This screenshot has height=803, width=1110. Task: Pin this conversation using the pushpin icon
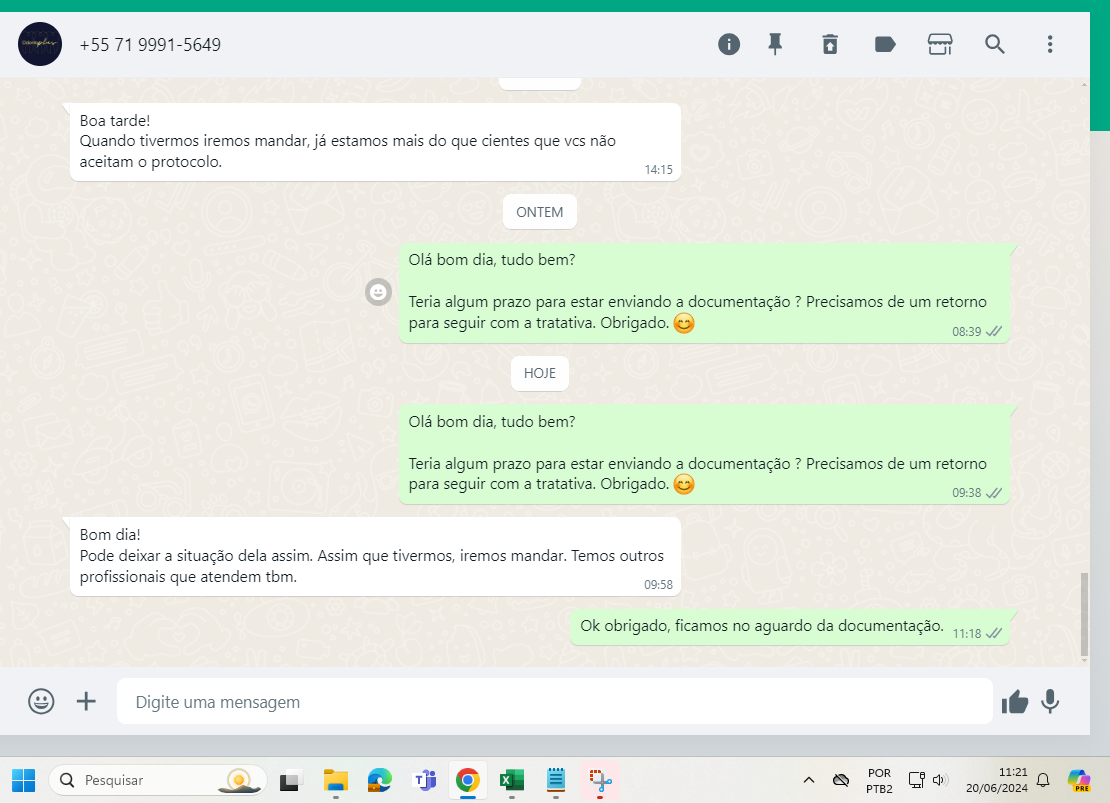(x=775, y=44)
